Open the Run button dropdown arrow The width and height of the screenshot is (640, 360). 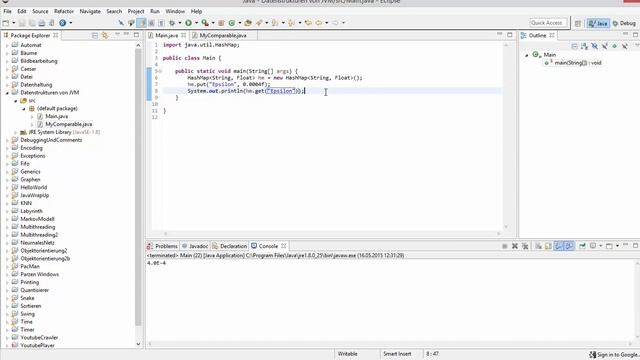(x=196, y=23)
